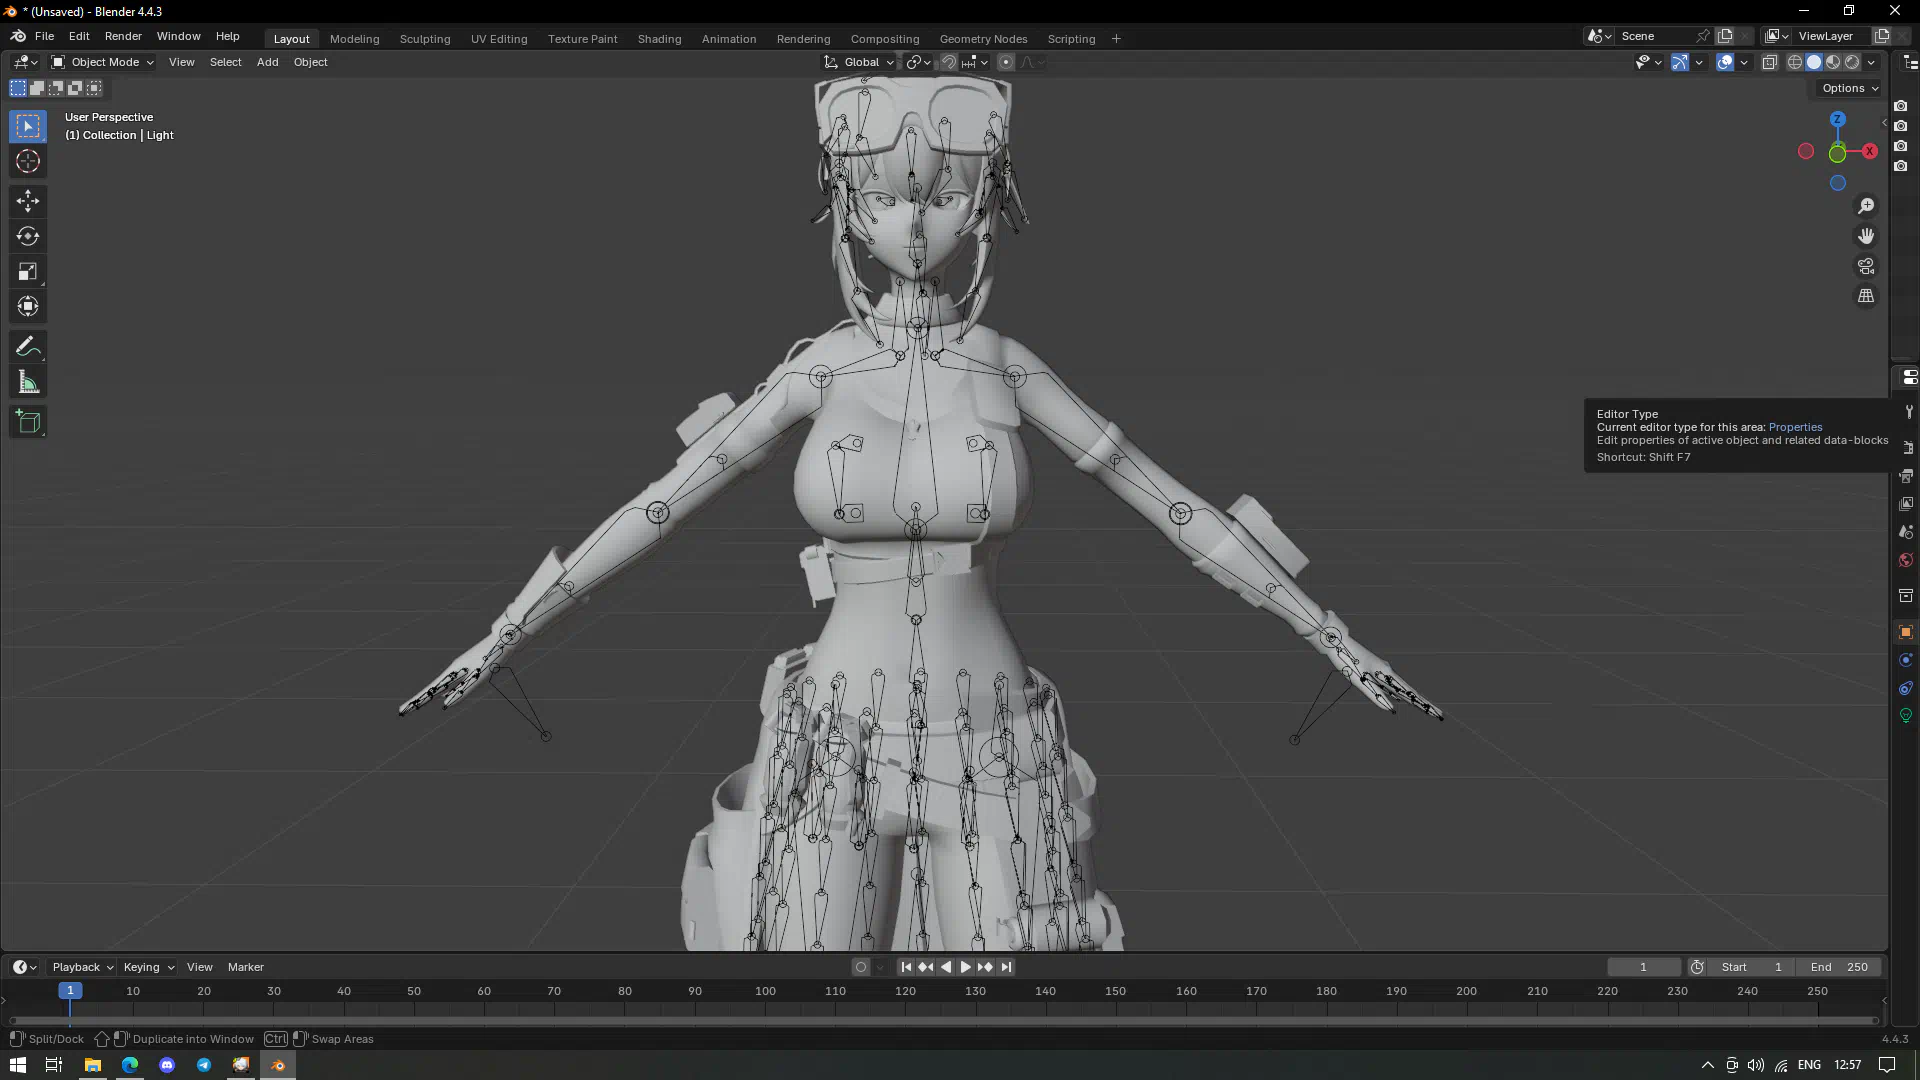Screen dimensions: 1920x1080
Task: Open the World properties tab (red globe)
Action: (1907, 560)
